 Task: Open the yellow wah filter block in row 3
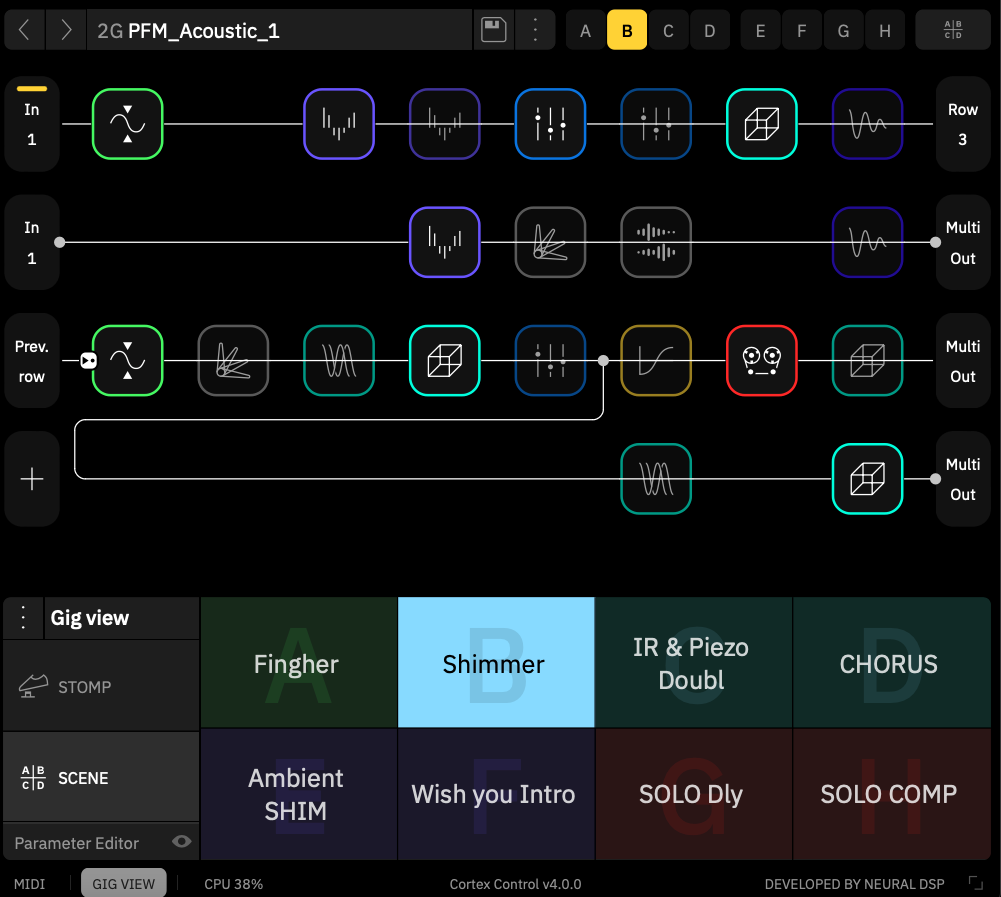[655, 361]
